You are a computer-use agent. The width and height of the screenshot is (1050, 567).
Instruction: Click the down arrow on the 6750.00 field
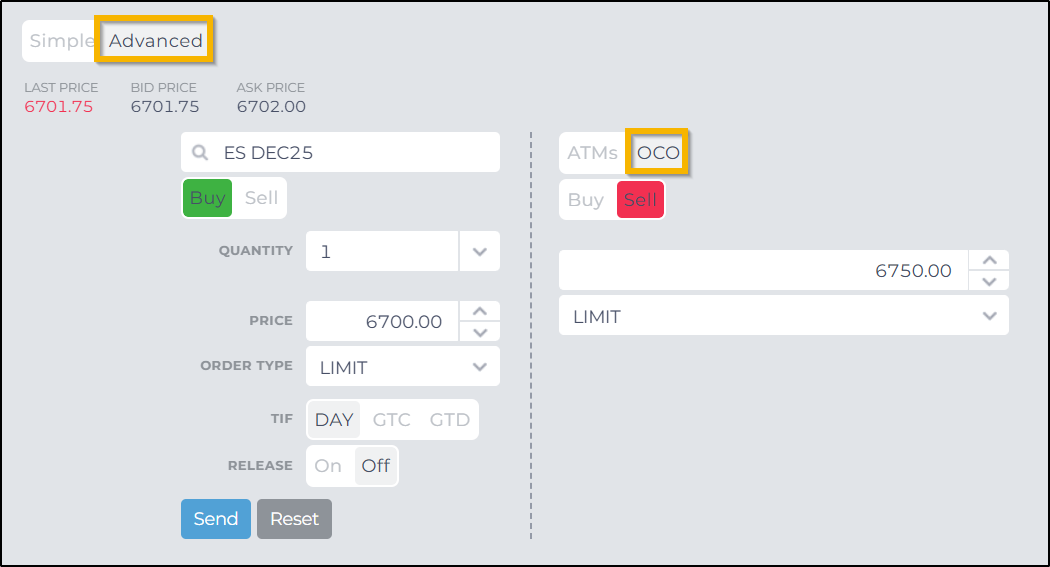coord(989,281)
